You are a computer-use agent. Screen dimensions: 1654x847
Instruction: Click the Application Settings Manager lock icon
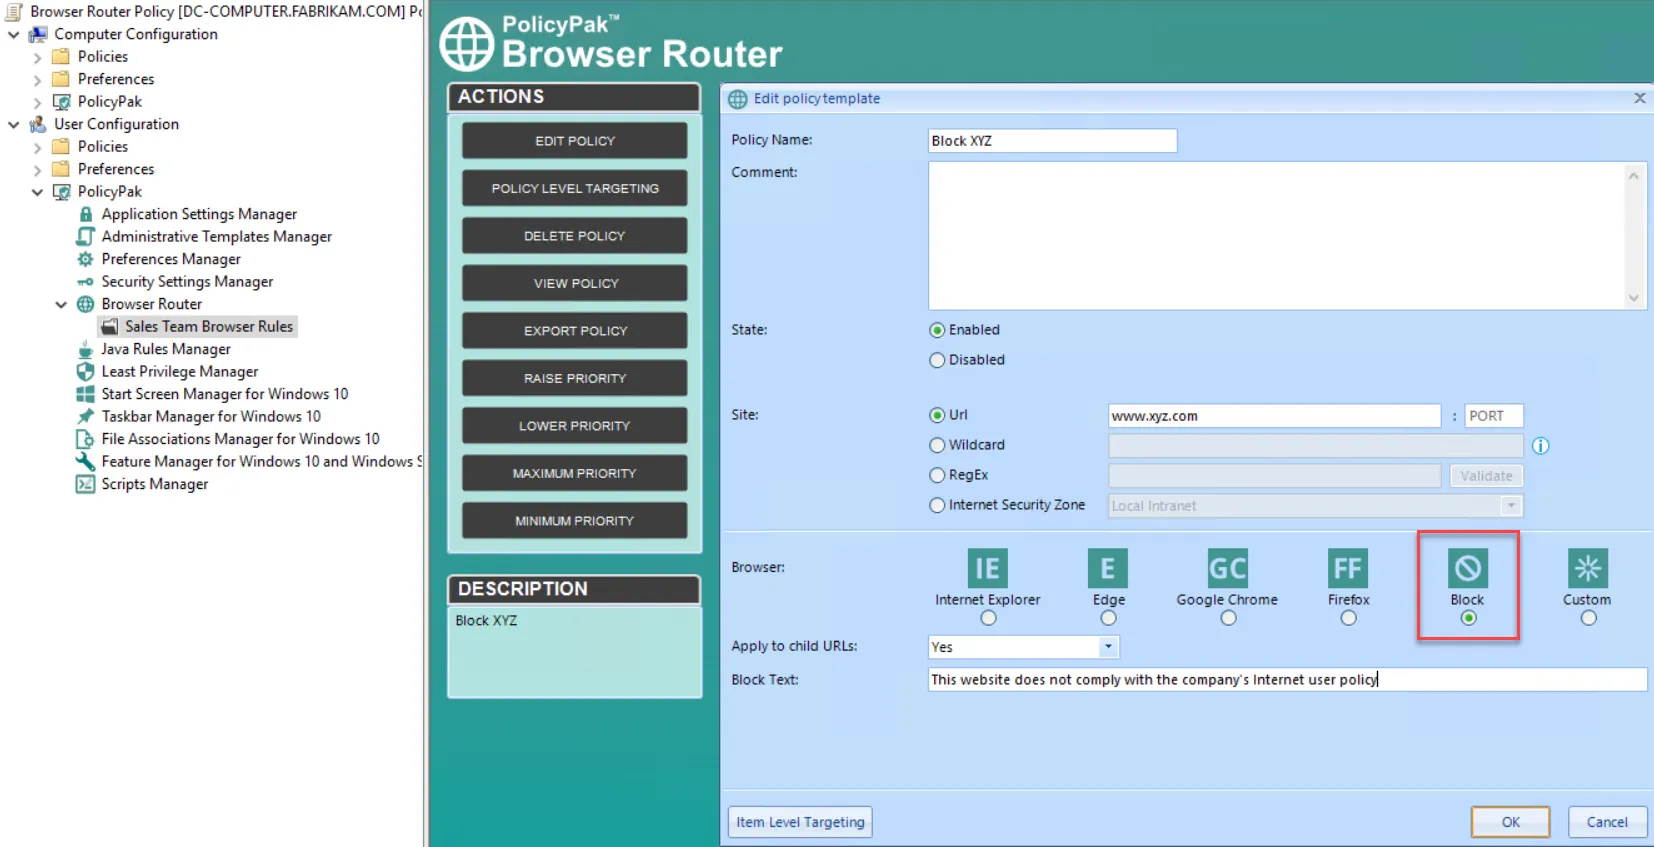click(86, 214)
